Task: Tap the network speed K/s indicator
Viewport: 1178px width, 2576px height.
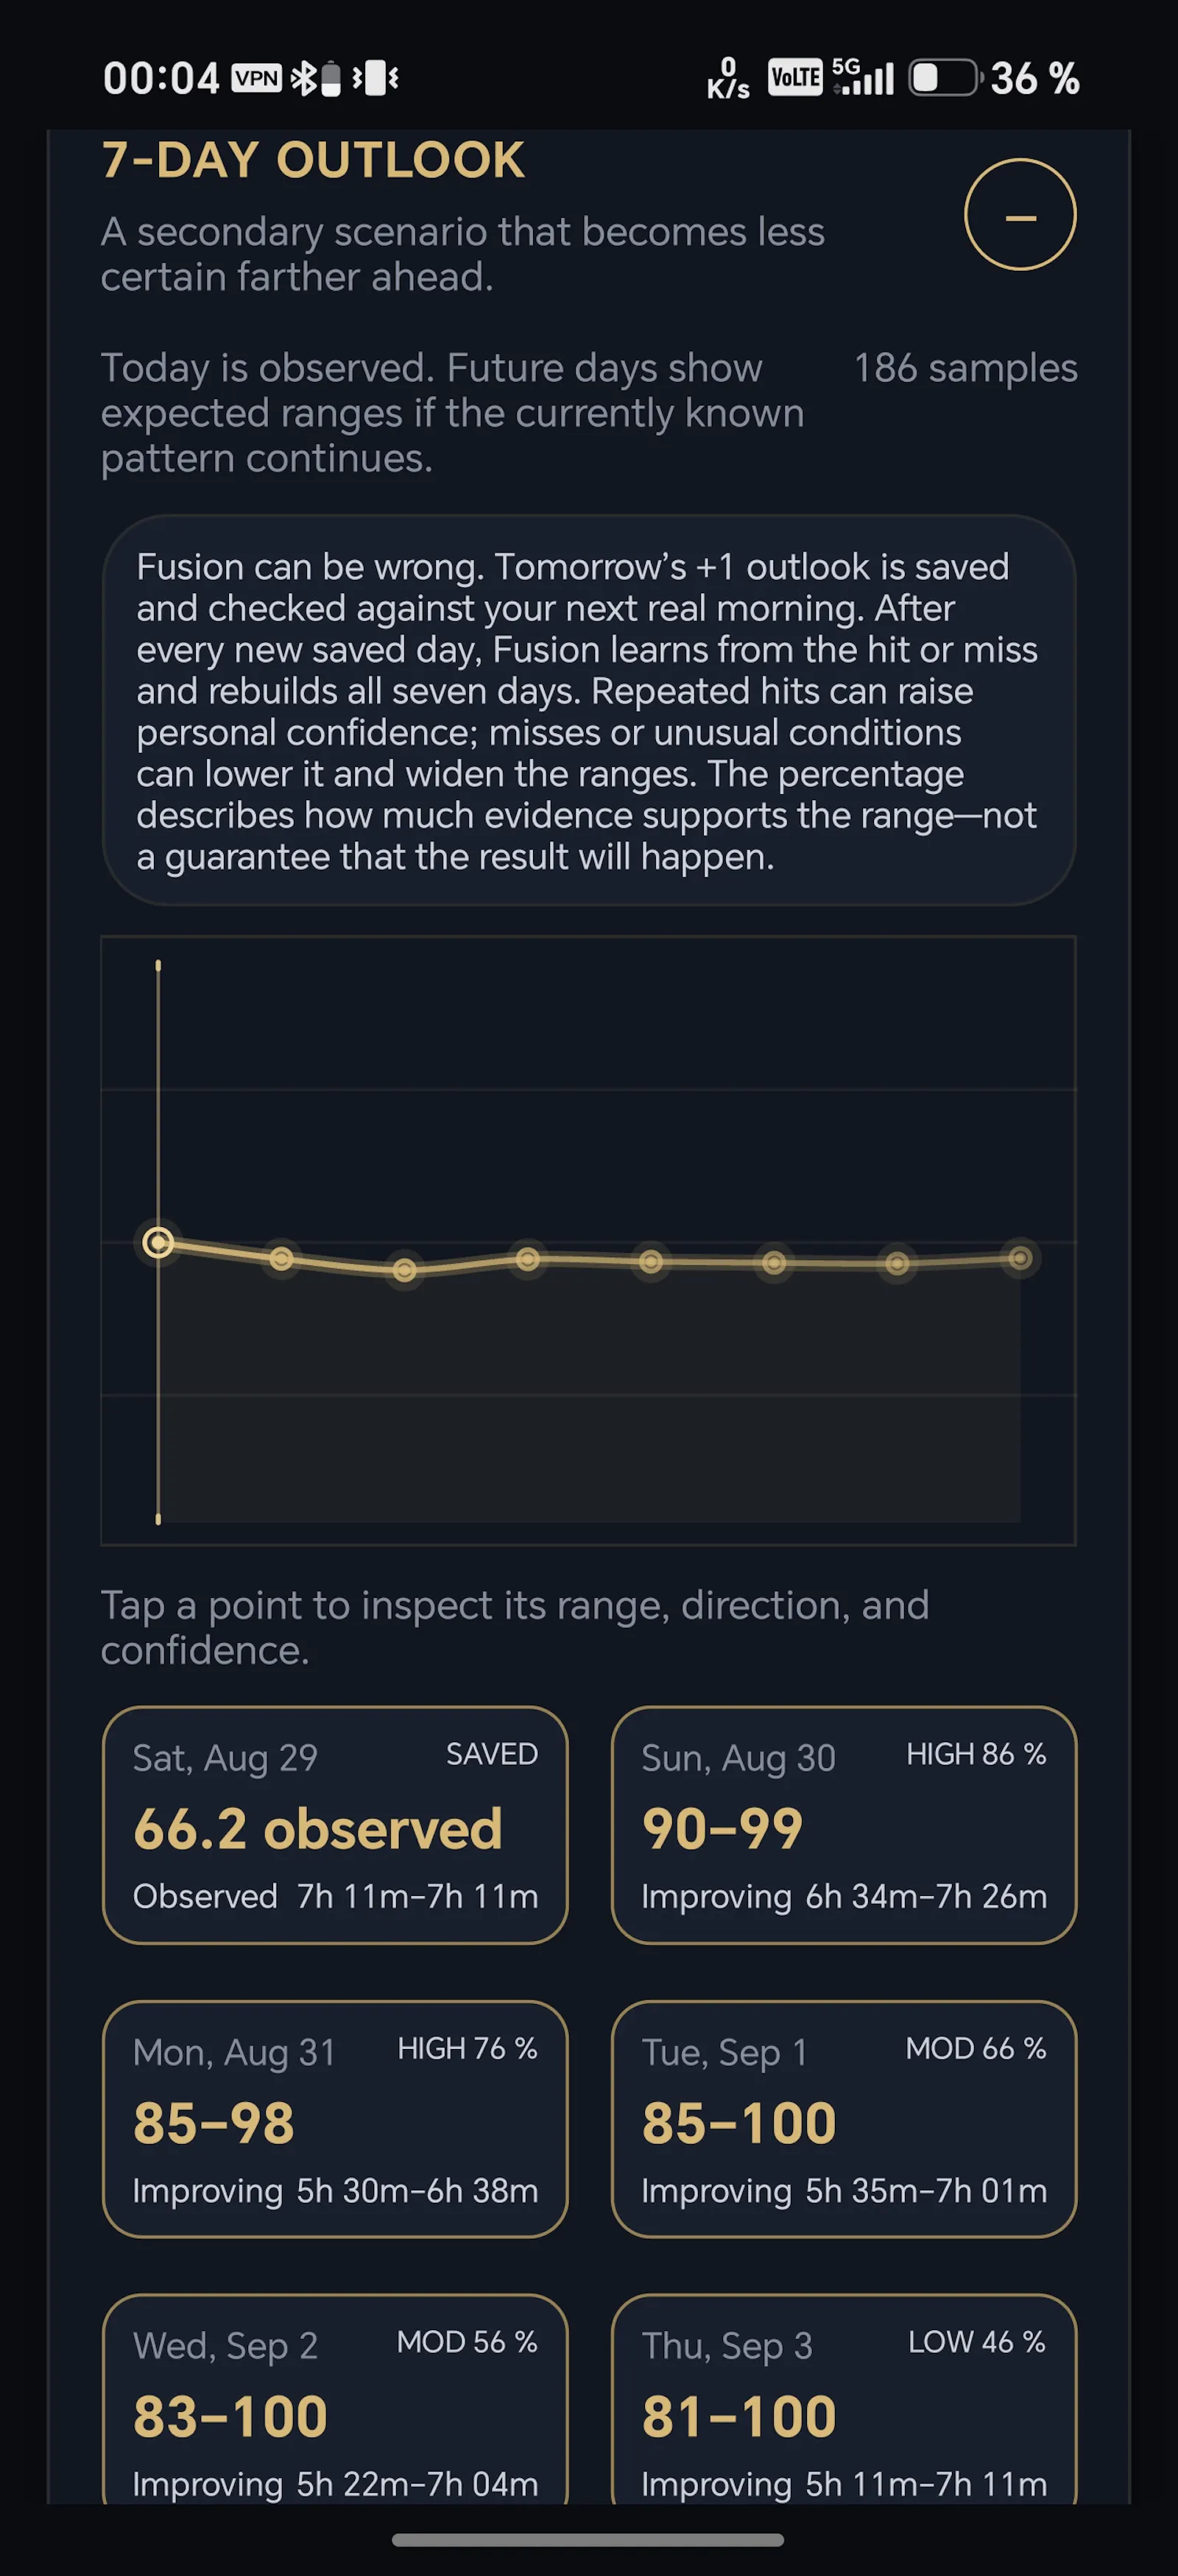Action: tap(728, 78)
